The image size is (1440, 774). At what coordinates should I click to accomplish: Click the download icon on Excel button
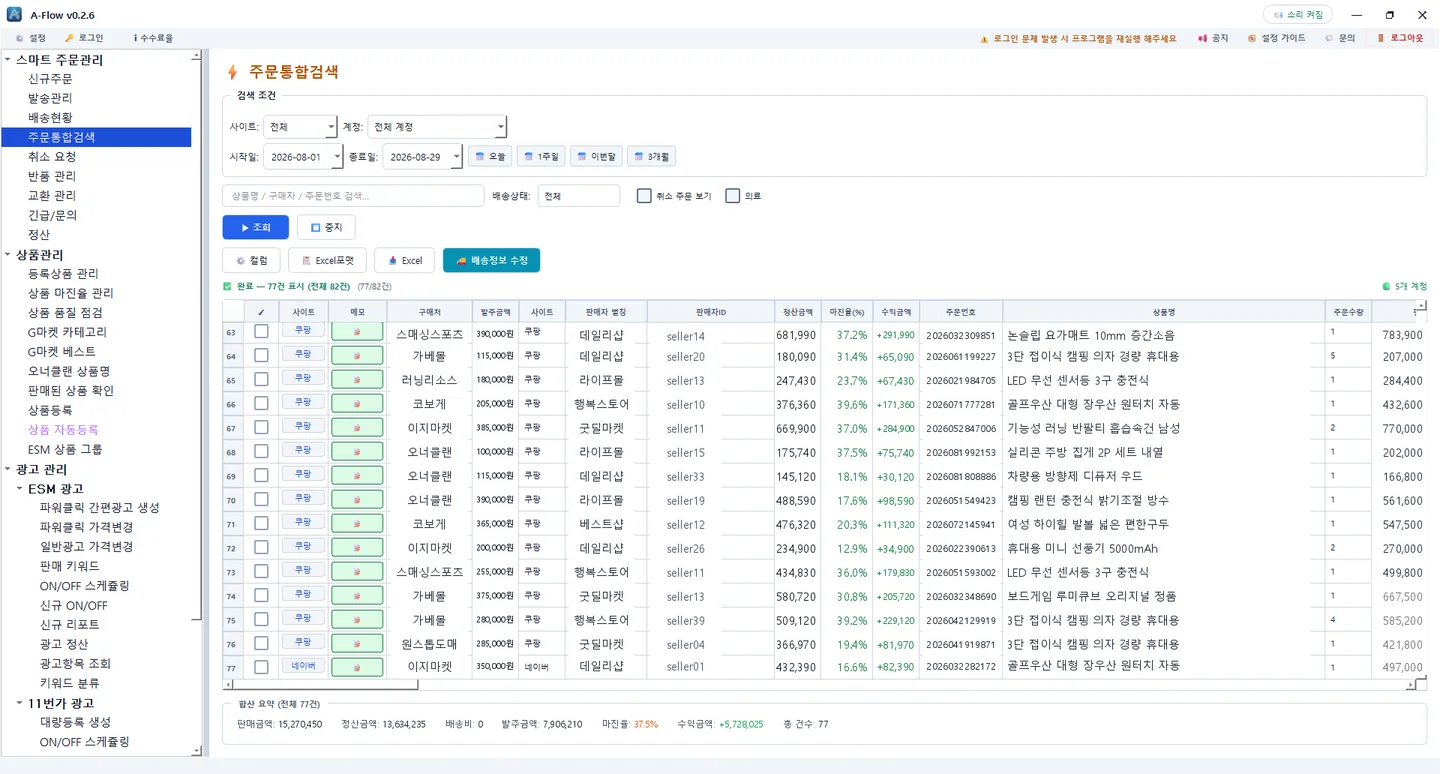[393, 261]
